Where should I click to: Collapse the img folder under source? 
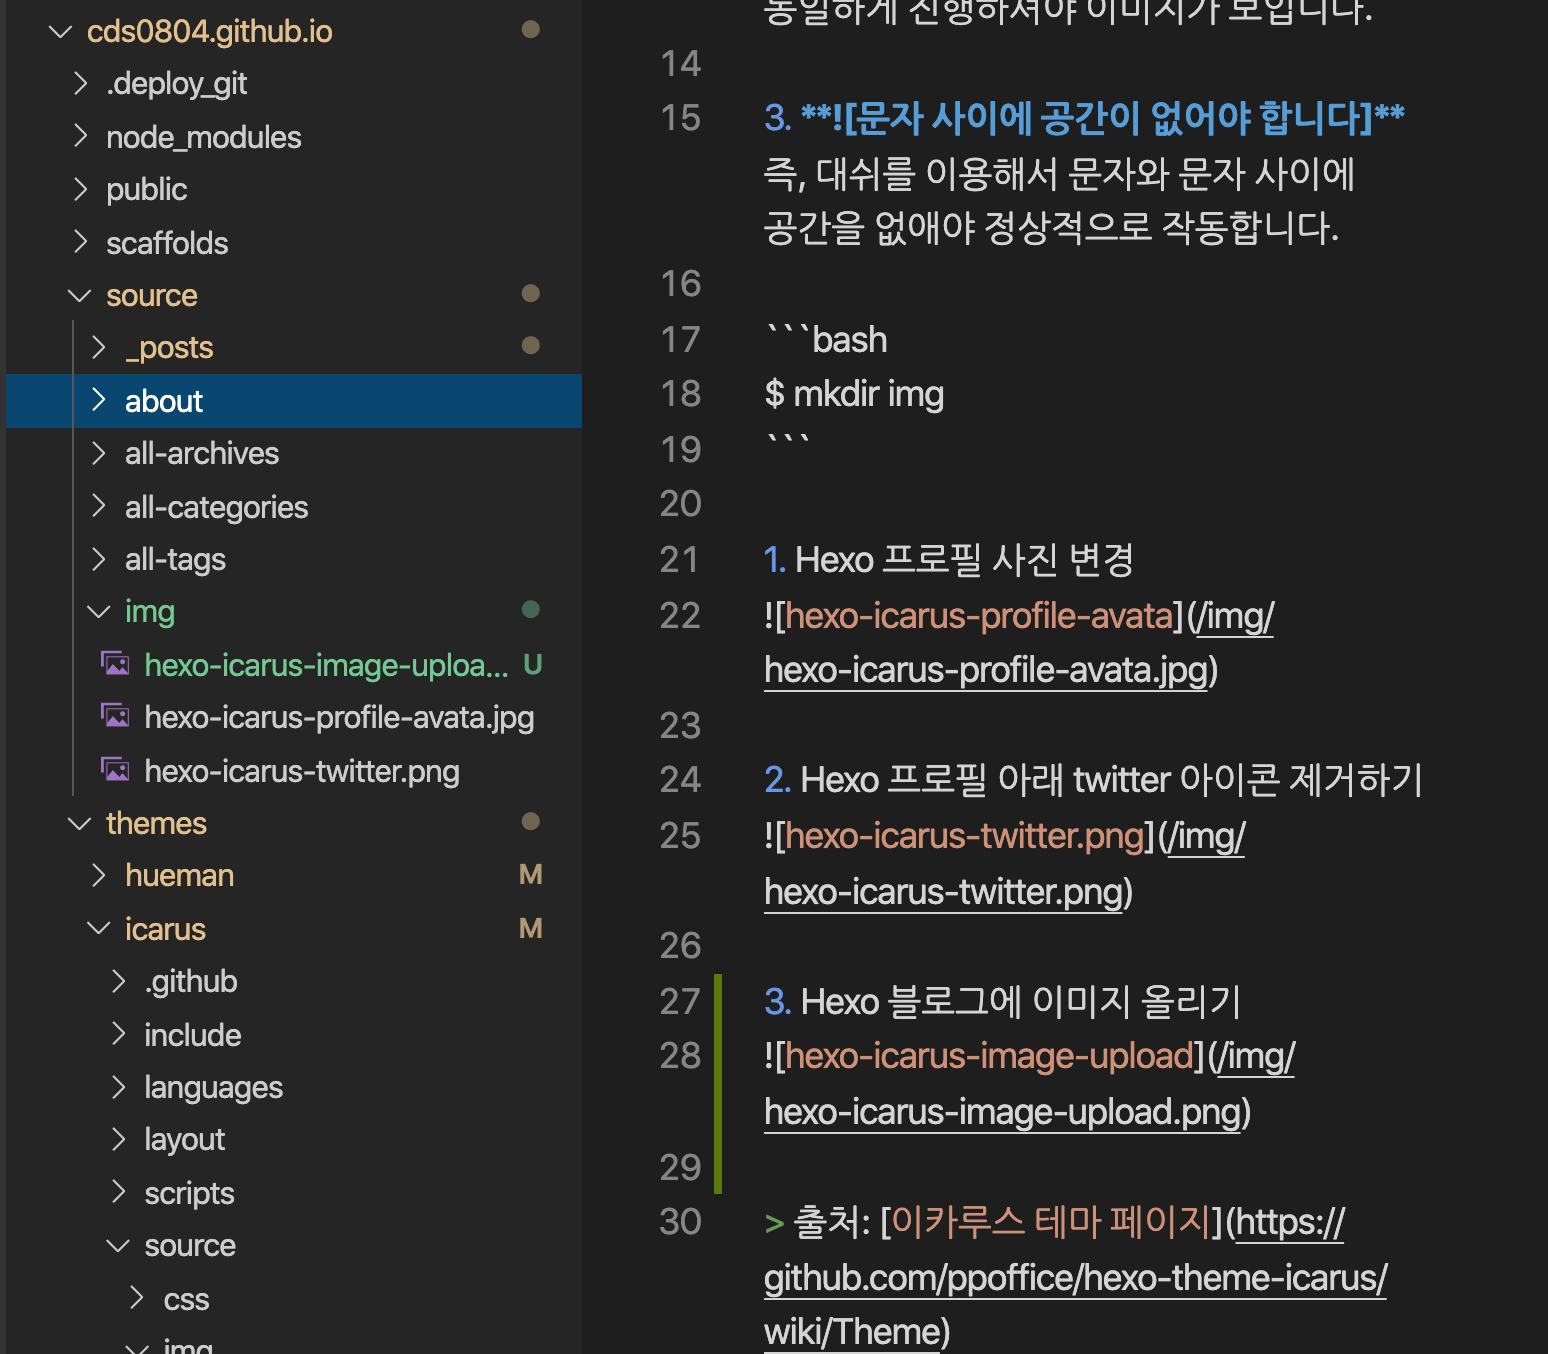[x=99, y=612]
